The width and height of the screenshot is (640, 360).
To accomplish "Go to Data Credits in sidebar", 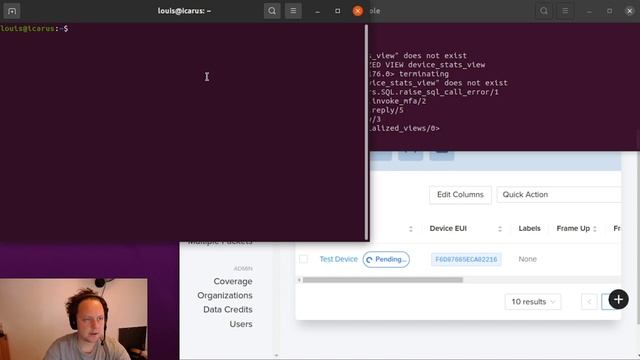I will click(x=228, y=309).
